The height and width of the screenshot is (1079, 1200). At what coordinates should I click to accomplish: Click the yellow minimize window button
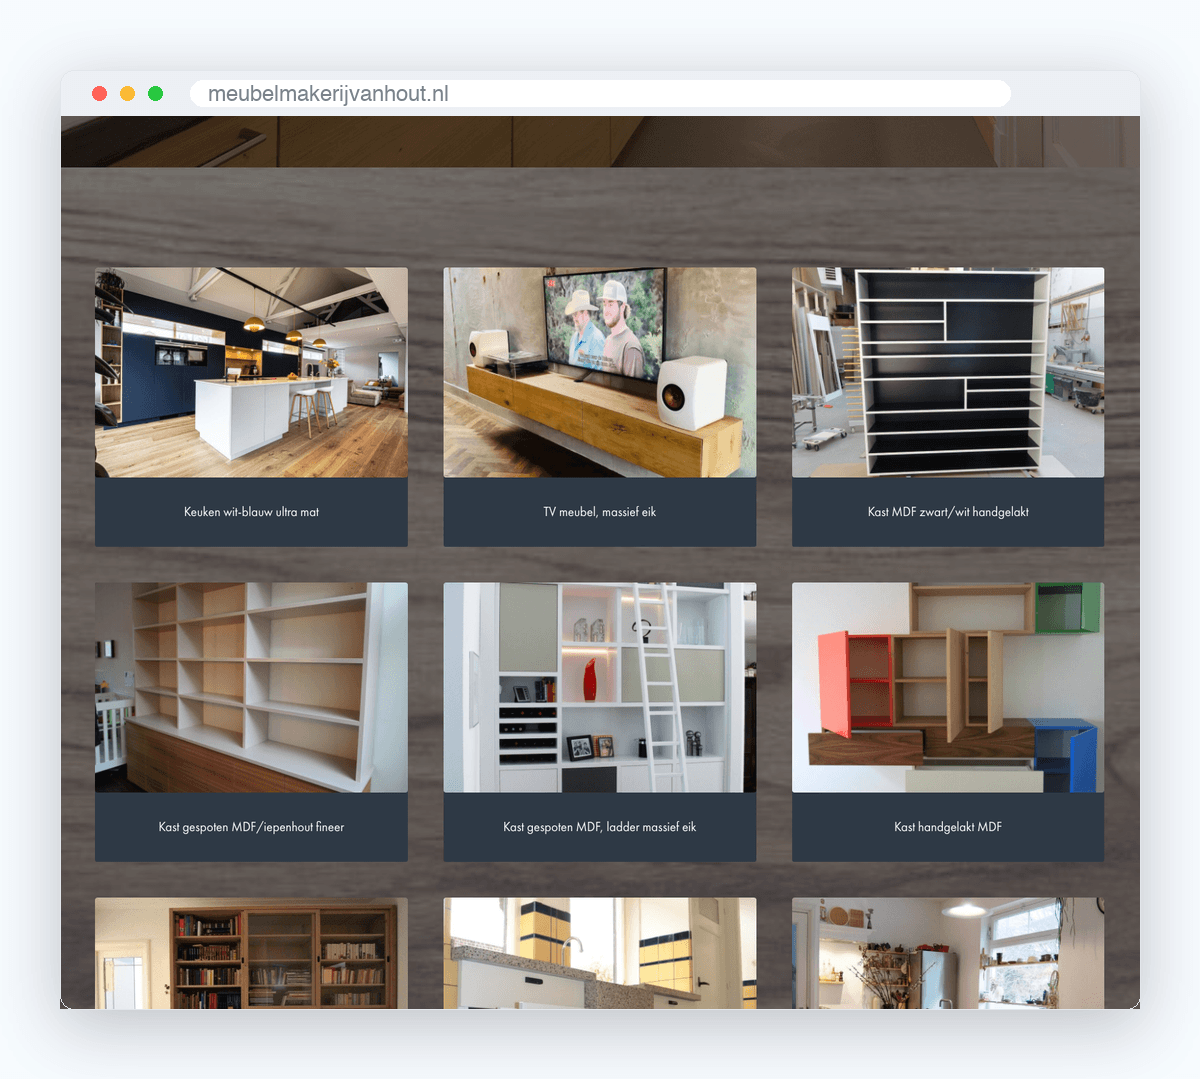point(127,93)
